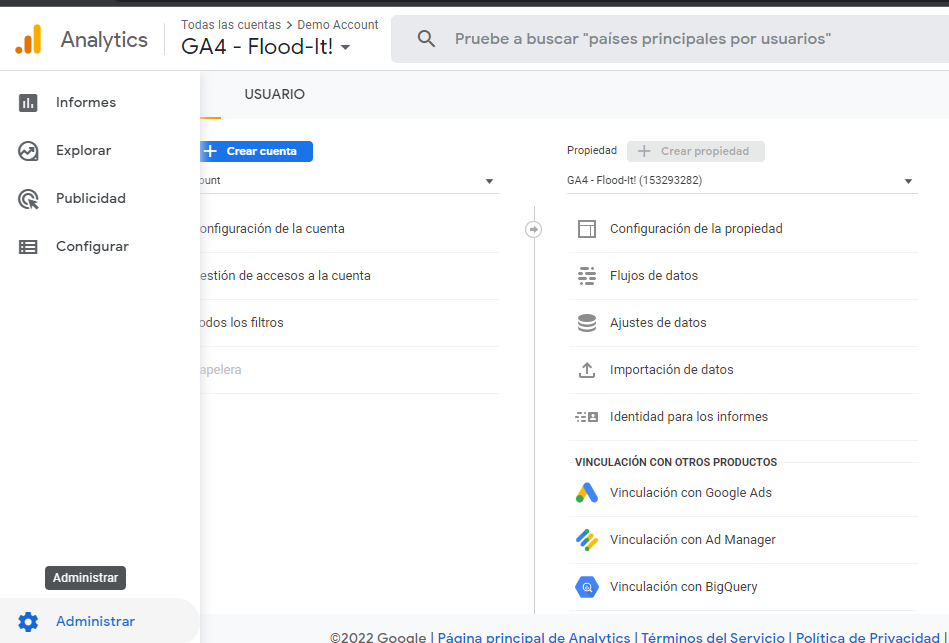This screenshot has height=643, width=949.
Task: Click the plus icon on Crear cuenta
Action: [x=210, y=151]
